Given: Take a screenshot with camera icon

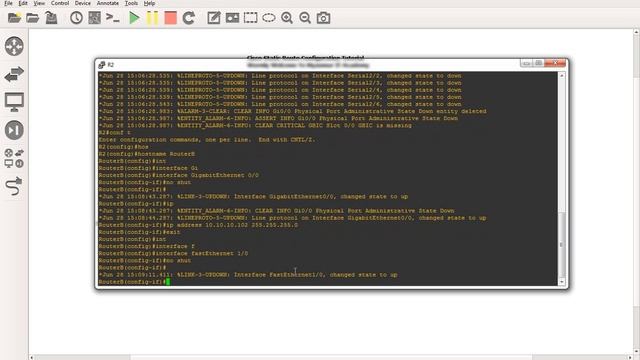Looking at the screenshot, I should (x=323, y=18).
